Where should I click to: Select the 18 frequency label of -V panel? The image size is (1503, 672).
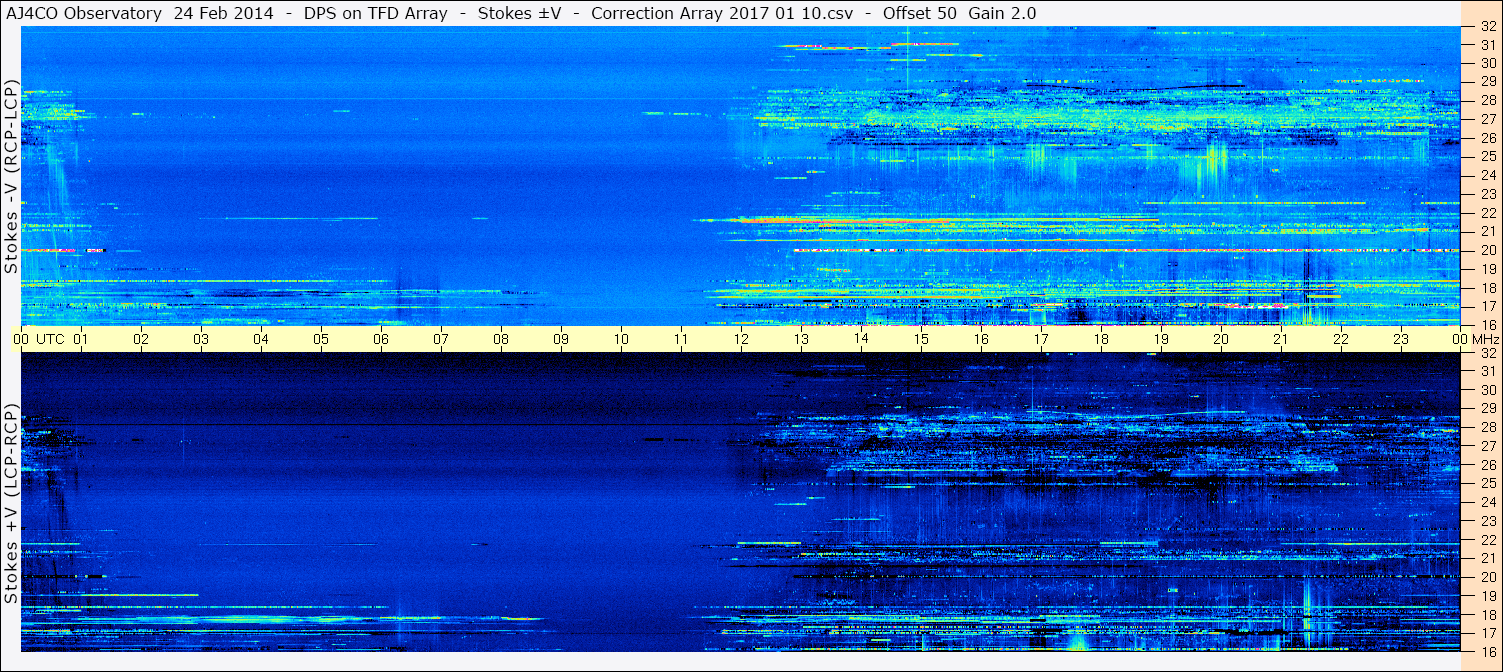[1488, 288]
